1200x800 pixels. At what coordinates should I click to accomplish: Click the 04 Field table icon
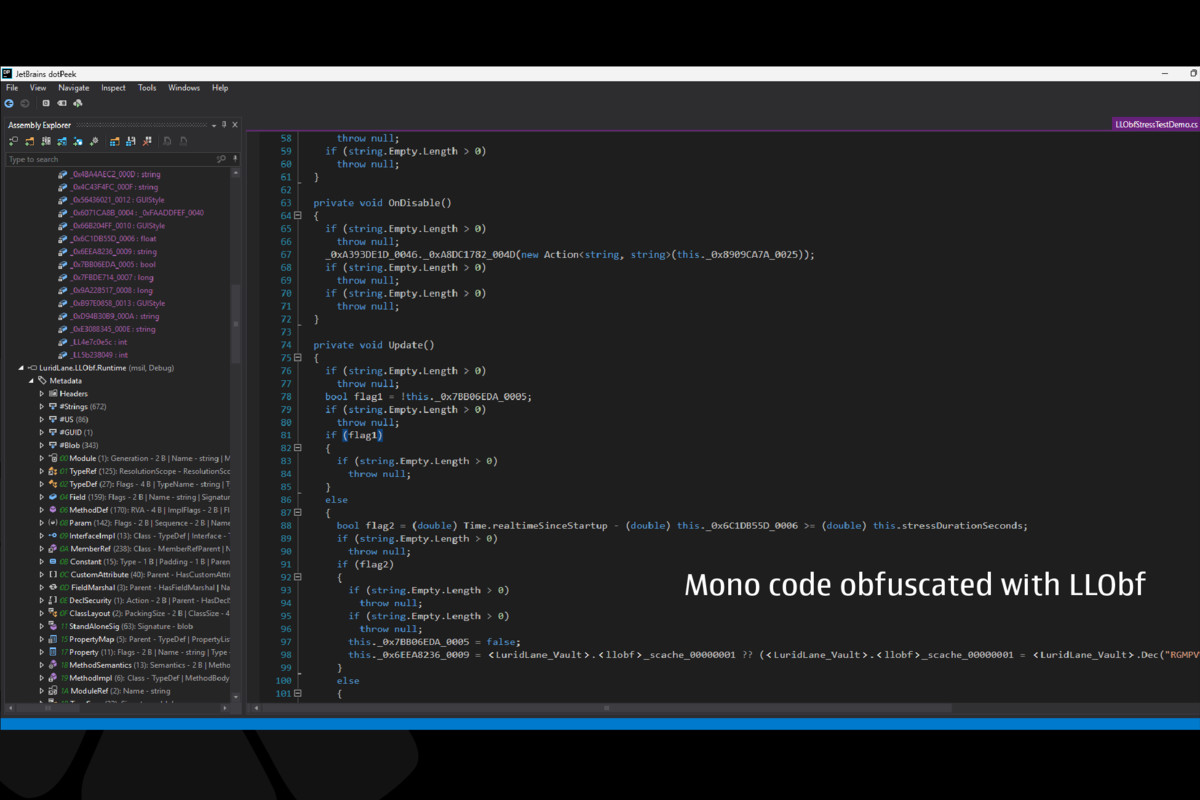(x=52, y=497)
